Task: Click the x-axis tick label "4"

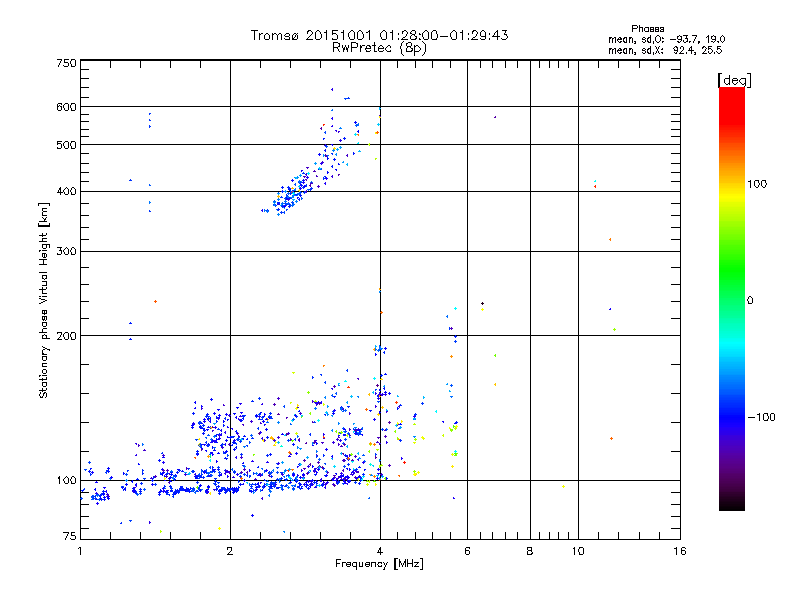Action: pos(380,551)
